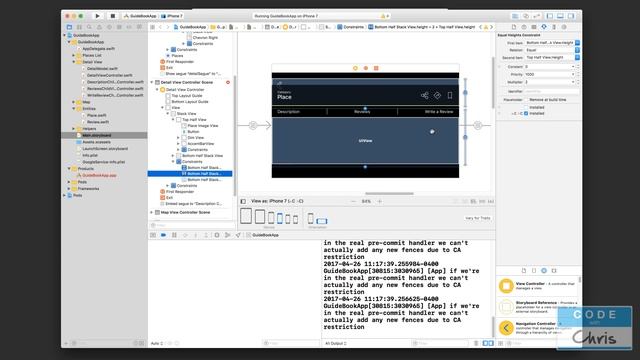Open the First Item dropdown
The height and width of the screenshot is (360, 640).
click(577, 42)
